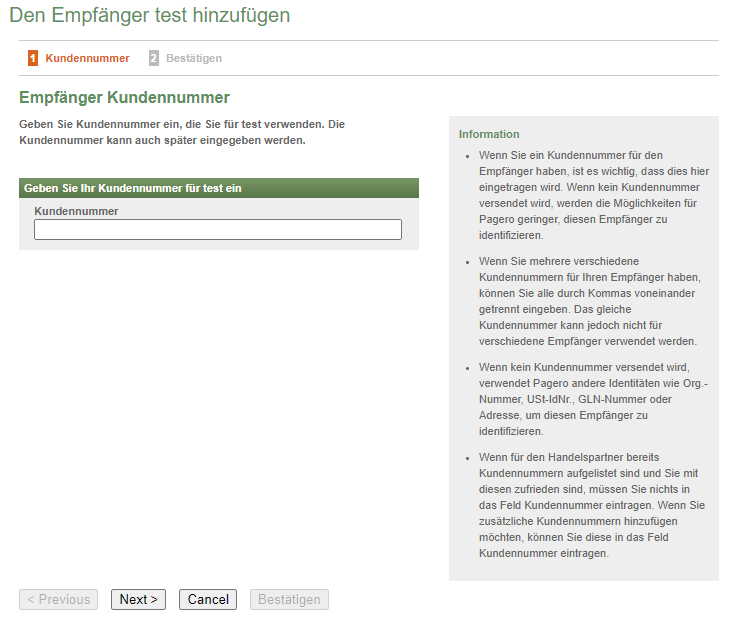
Task: Switch to the Bestätigen wizard step
Action: [x=193, y=58]
